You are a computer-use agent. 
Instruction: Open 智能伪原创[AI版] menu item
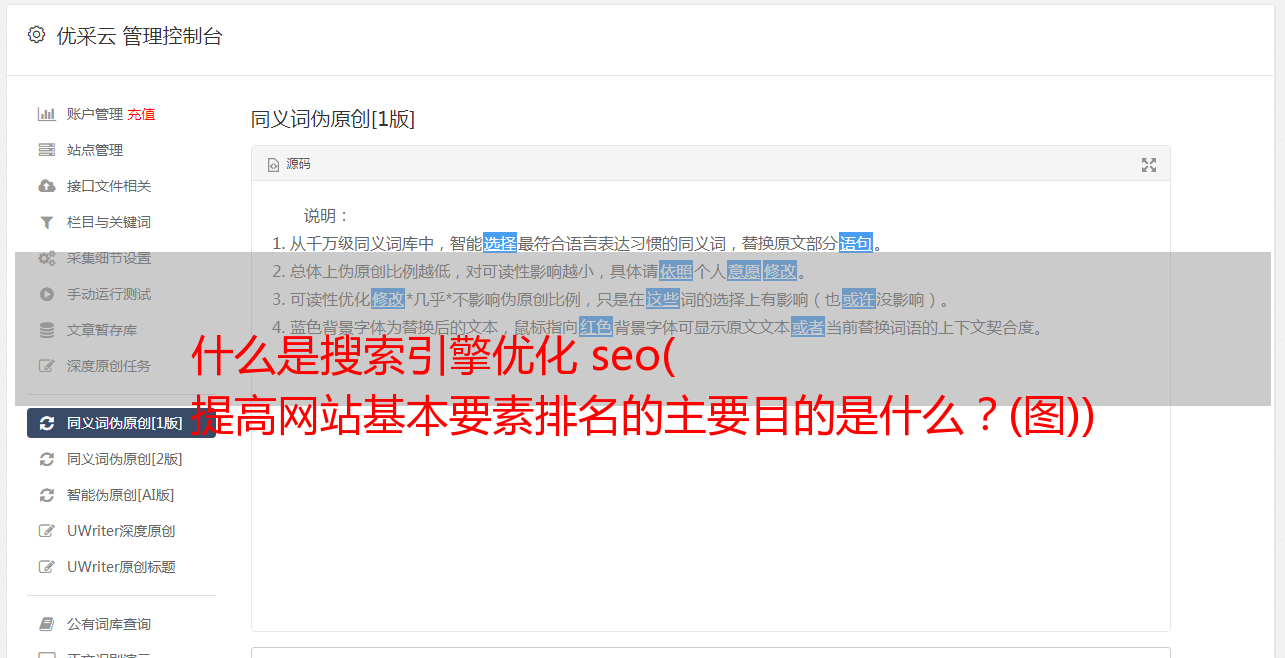pos(121,495)
